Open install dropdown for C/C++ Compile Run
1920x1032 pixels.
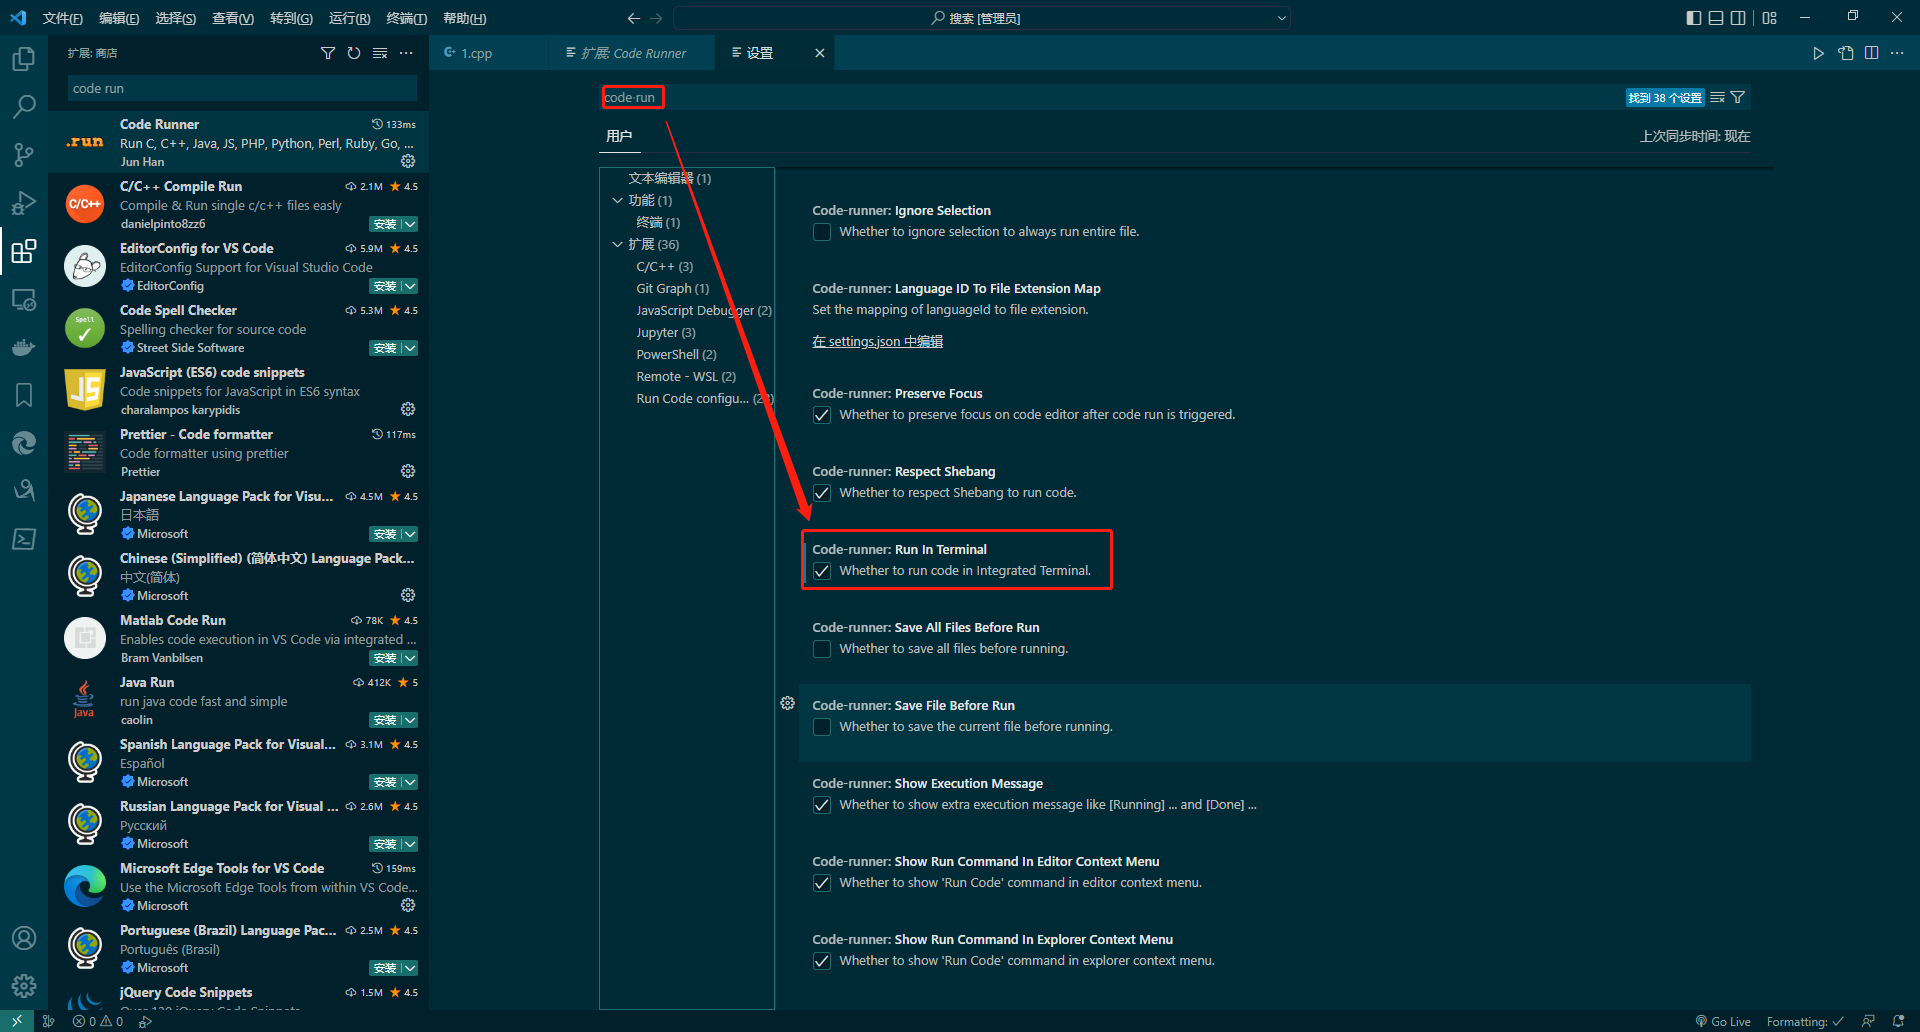click(x=410, y=224)
